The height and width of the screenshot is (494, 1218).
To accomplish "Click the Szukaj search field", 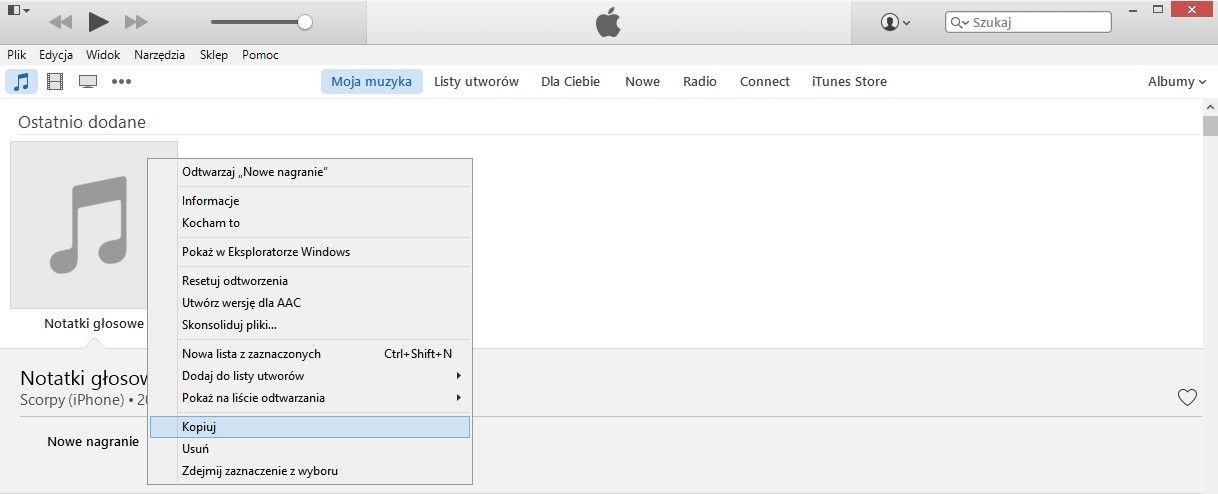I will (x=1036, y=22).
